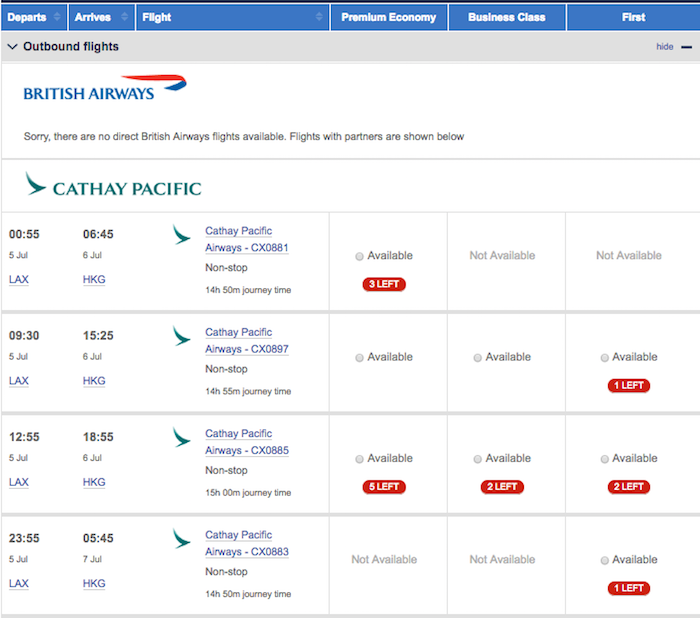Select First on flight CX0897
700x618 pixels.
[x=604, y=358]
